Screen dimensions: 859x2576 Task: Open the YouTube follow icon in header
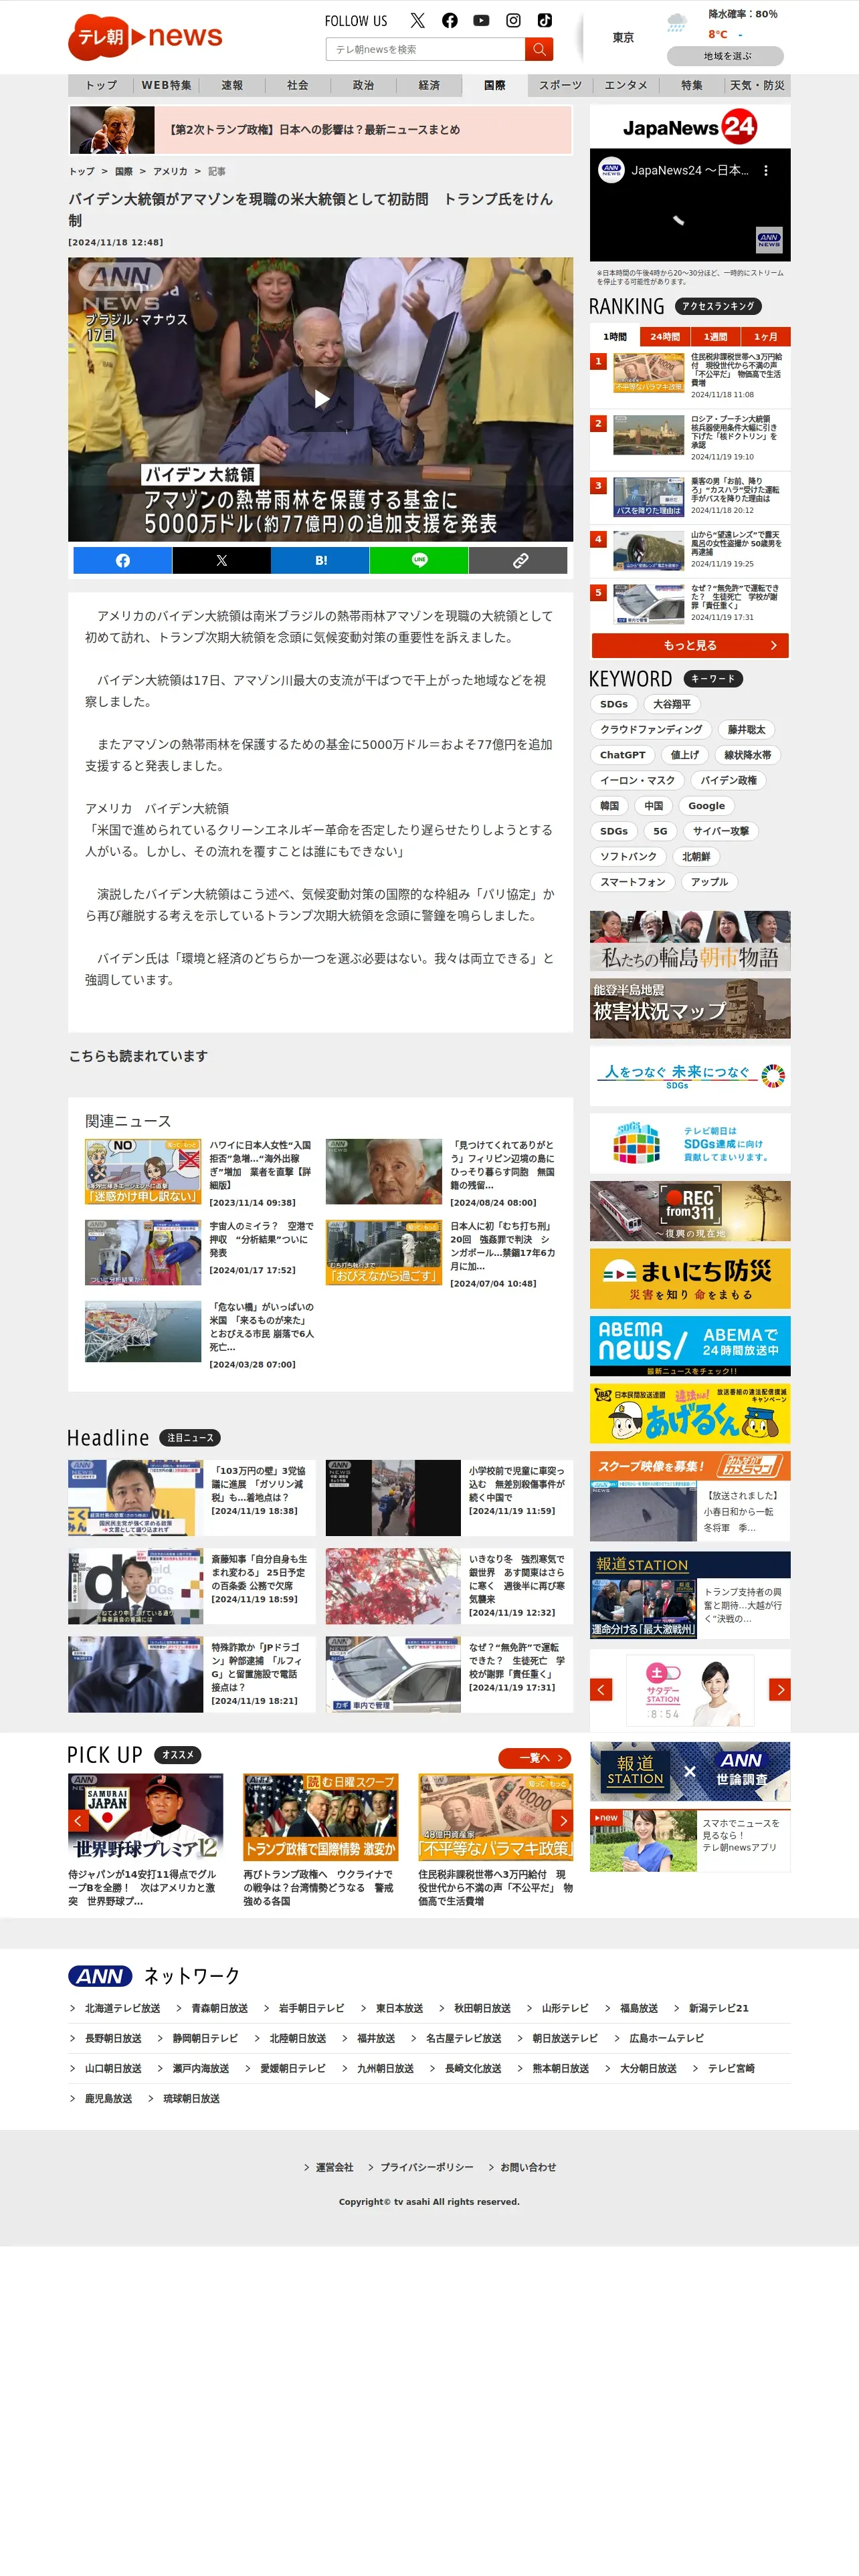pos(481,20)
